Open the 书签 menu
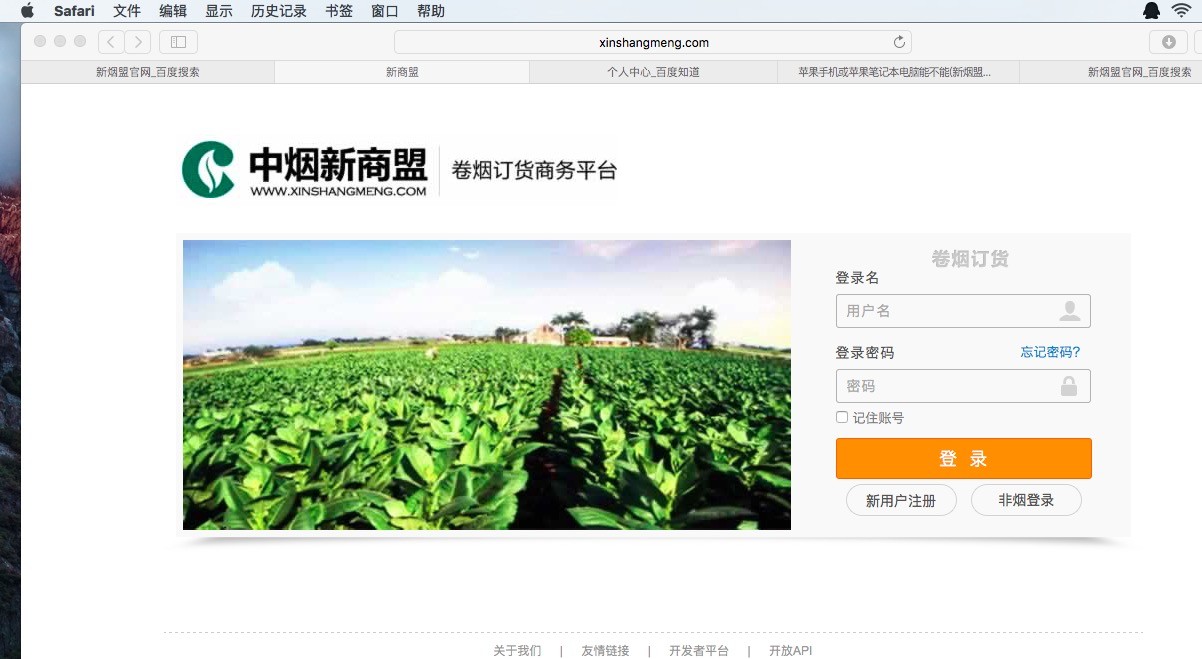This screenshot has height=659, width=1202. 339,11
